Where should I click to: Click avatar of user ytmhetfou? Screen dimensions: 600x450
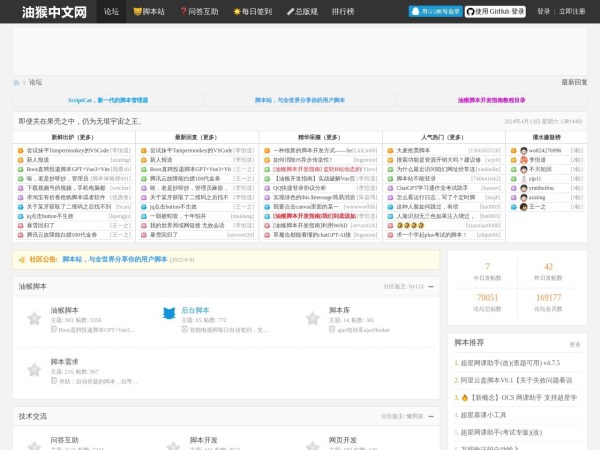point(524,188)
